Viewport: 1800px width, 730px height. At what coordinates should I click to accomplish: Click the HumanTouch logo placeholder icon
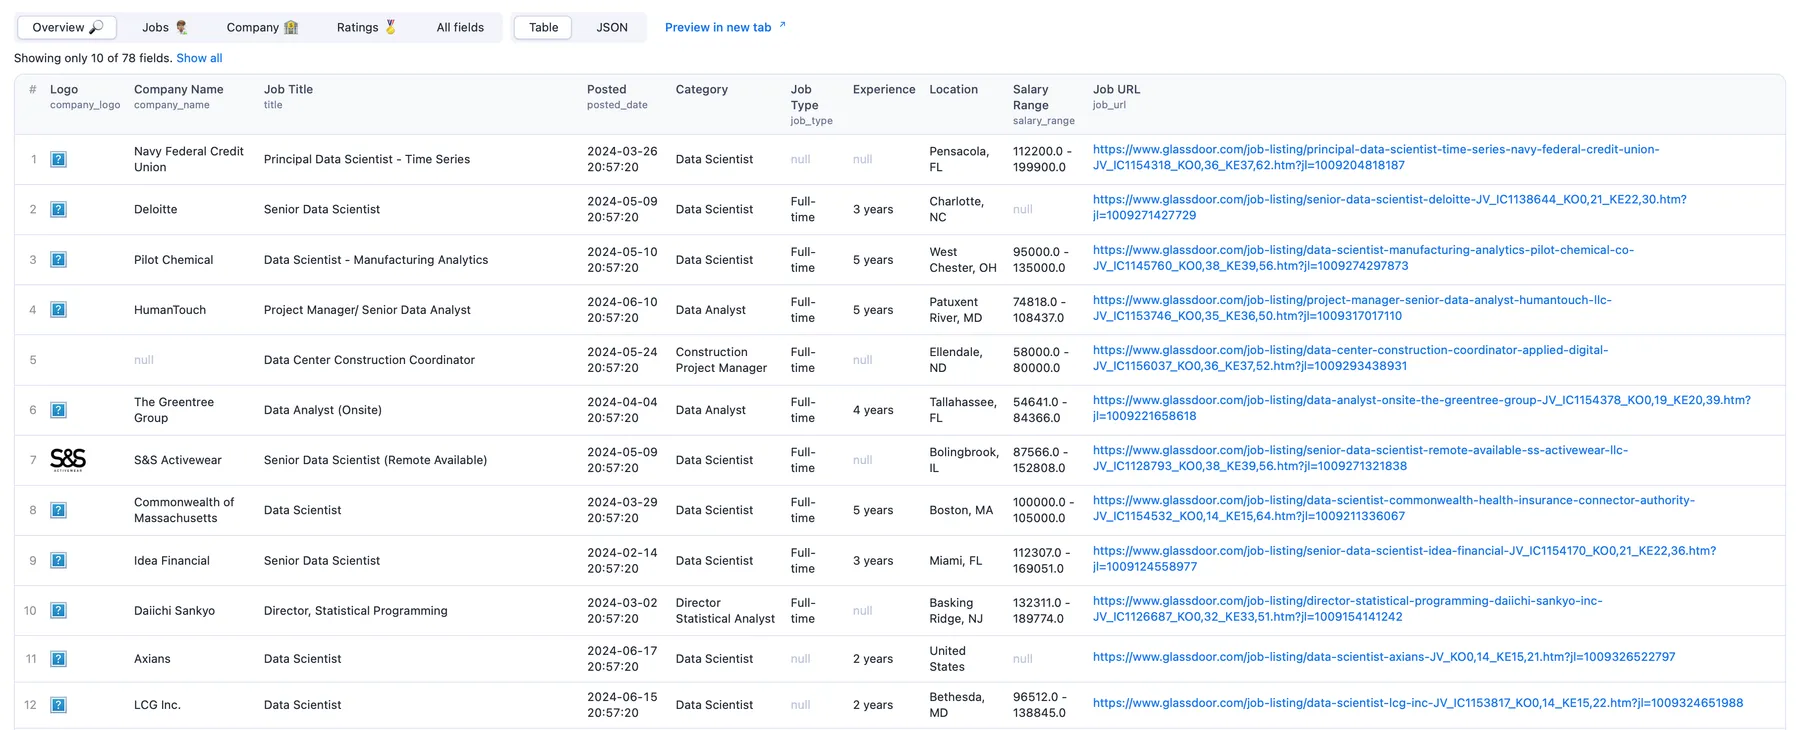pyautogui.click(x=59, y=309)
